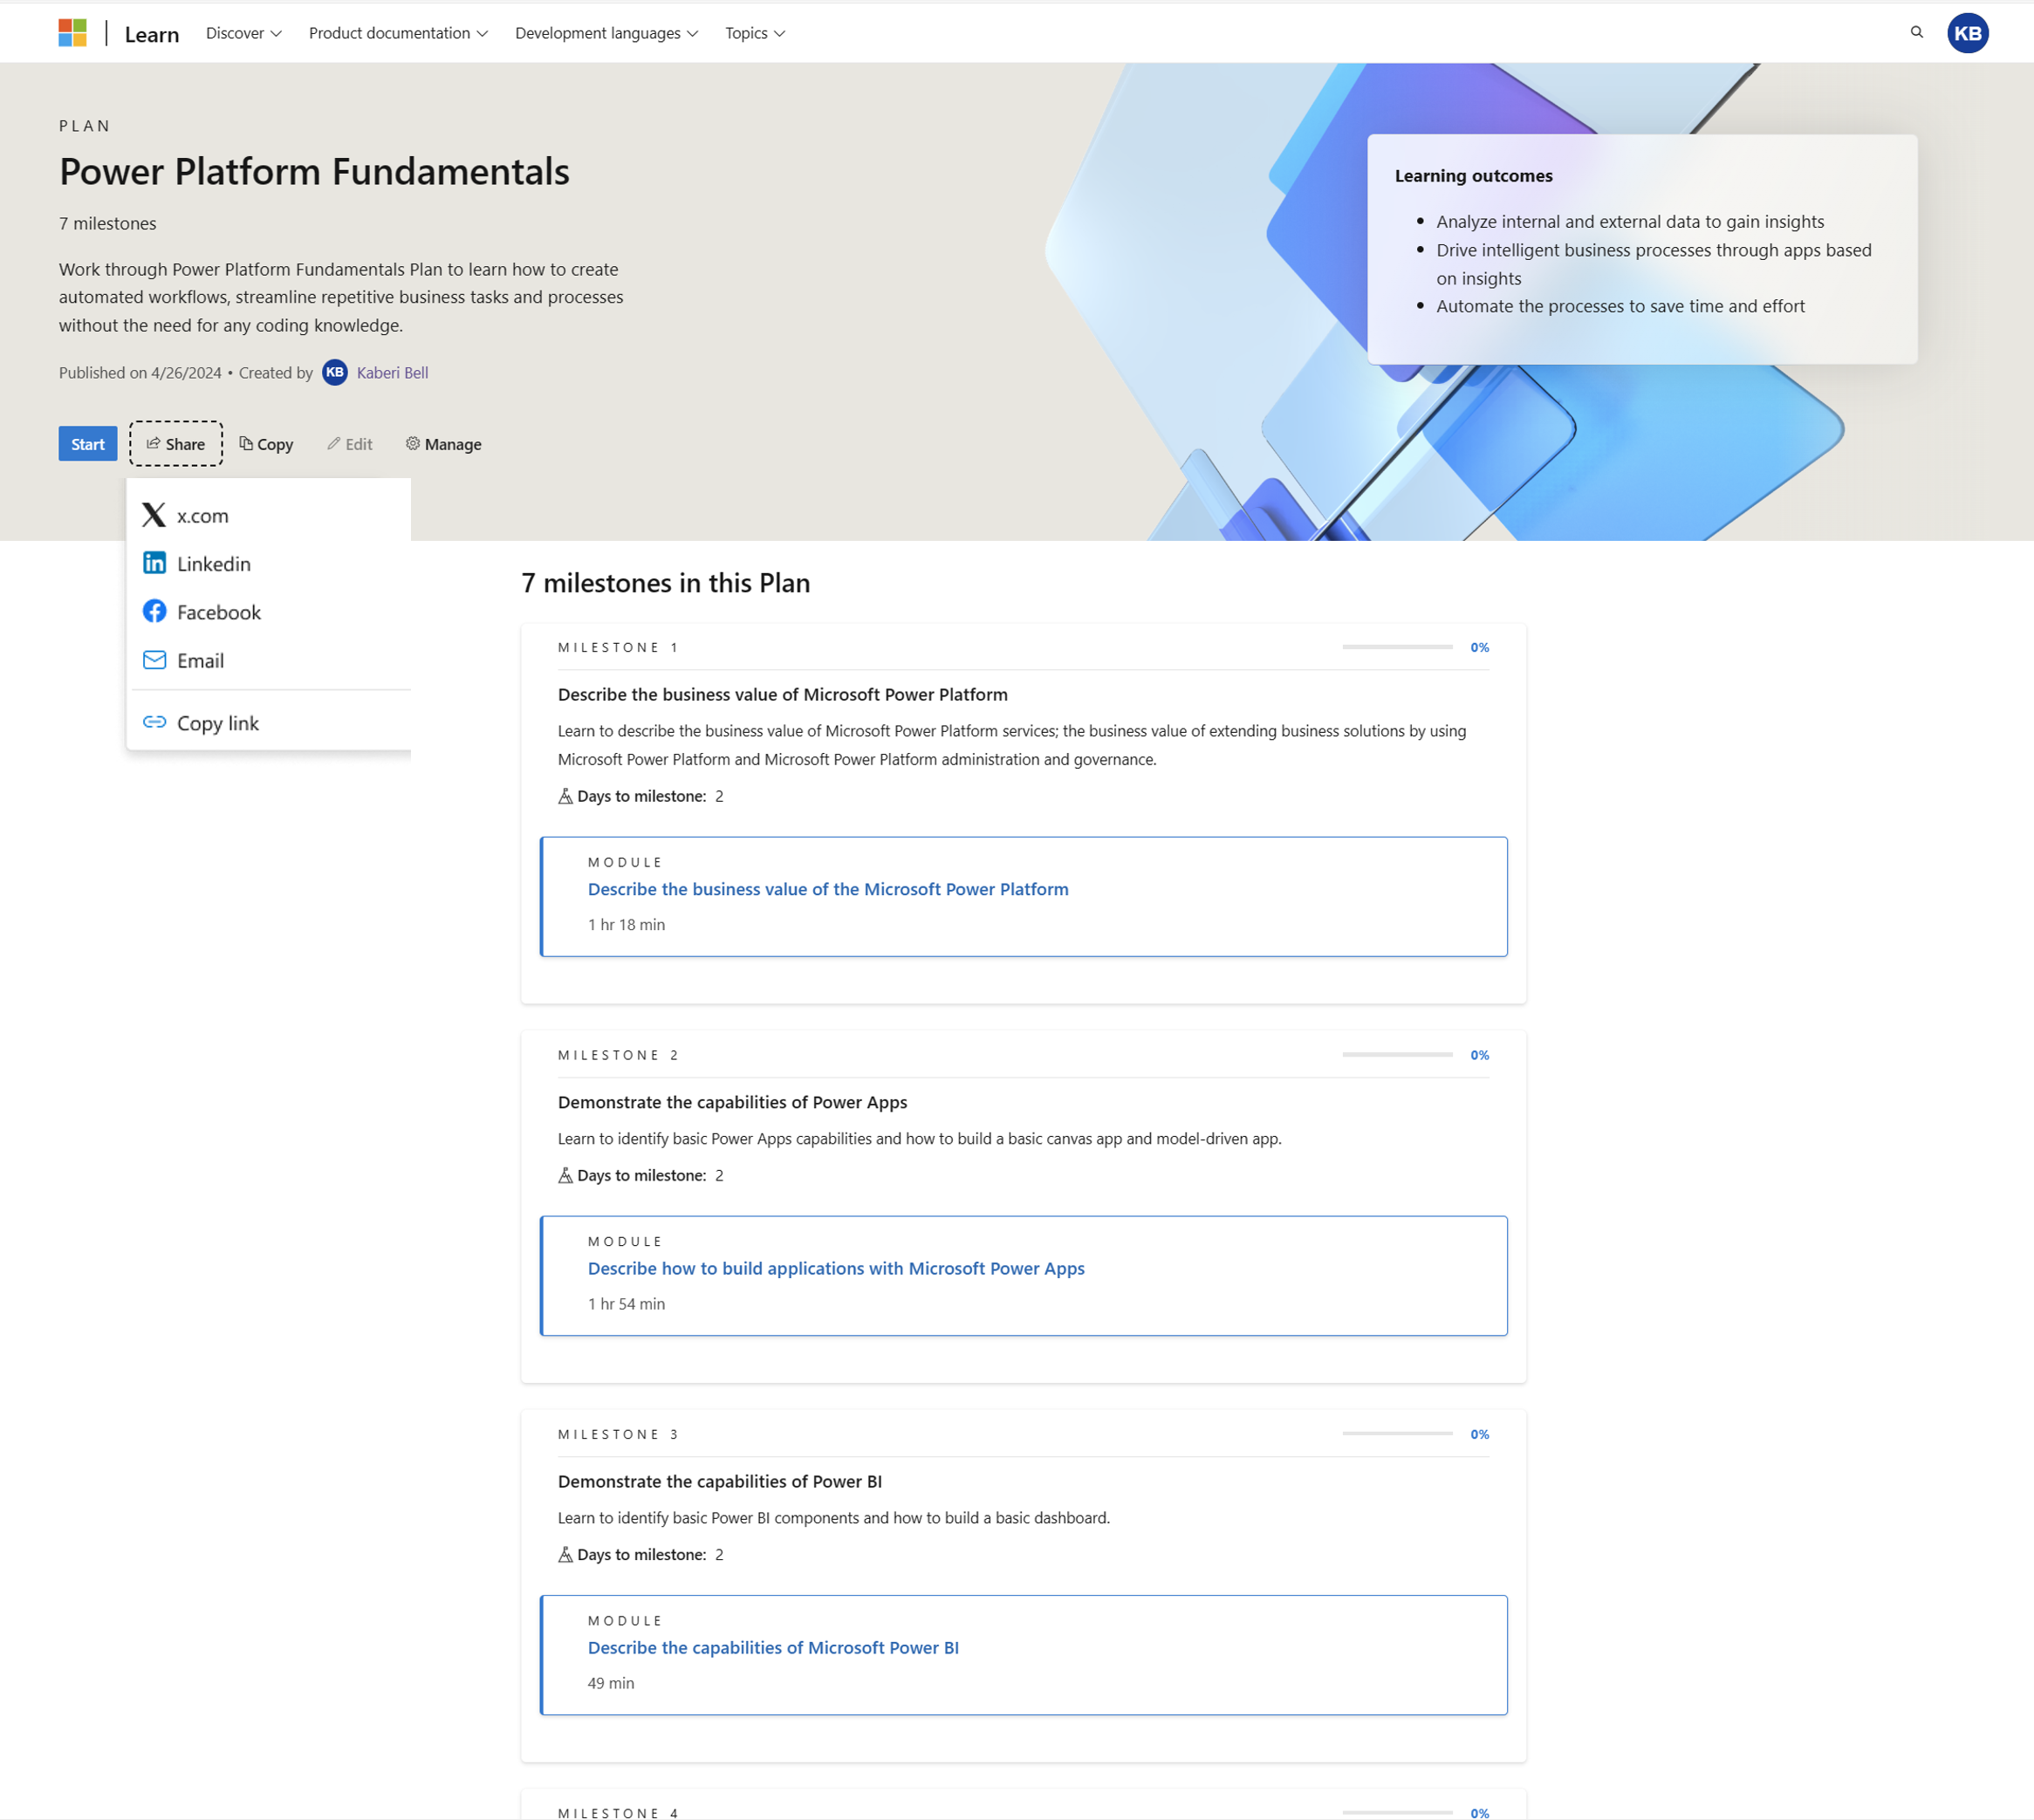The height and width of the screenshot is (1820, 2034).
Task: Expand the Discover navigation dropdown
Action: pyautogui.click(x=243, y=31)
